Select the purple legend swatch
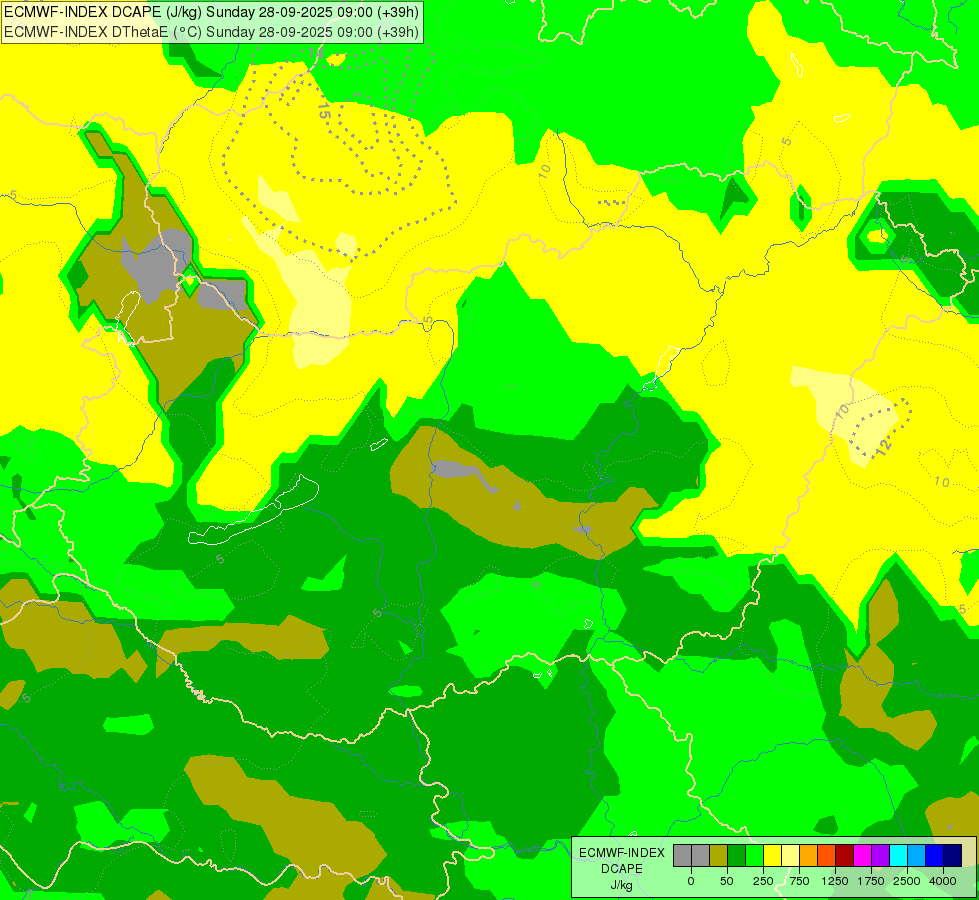Viewport: 979px width, 900px height. [x=880, y=856]
